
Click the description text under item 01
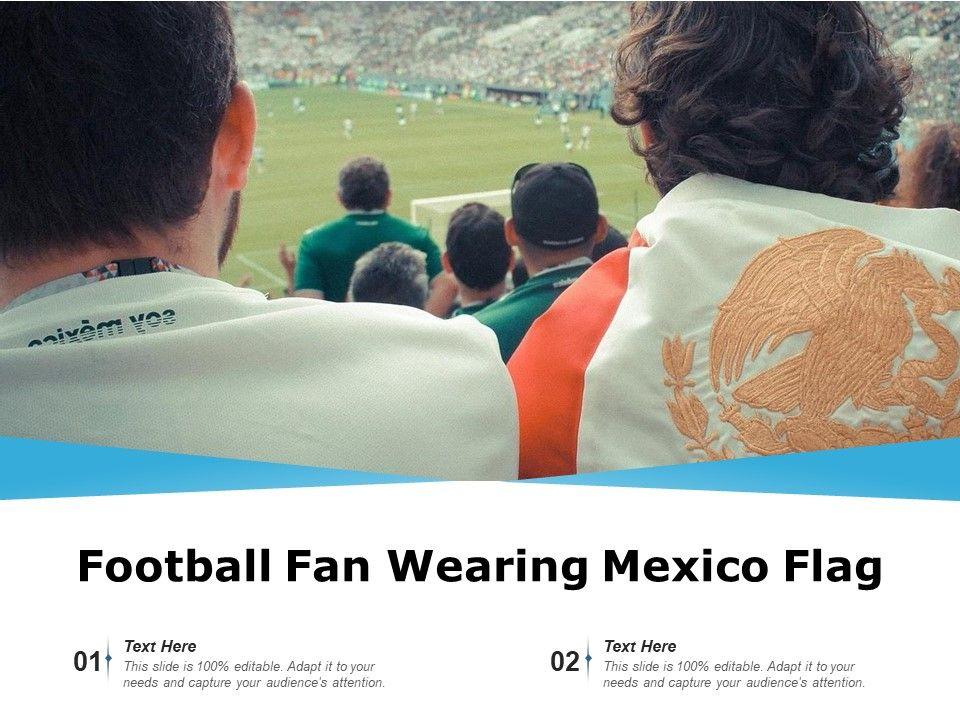coord(254,674)
